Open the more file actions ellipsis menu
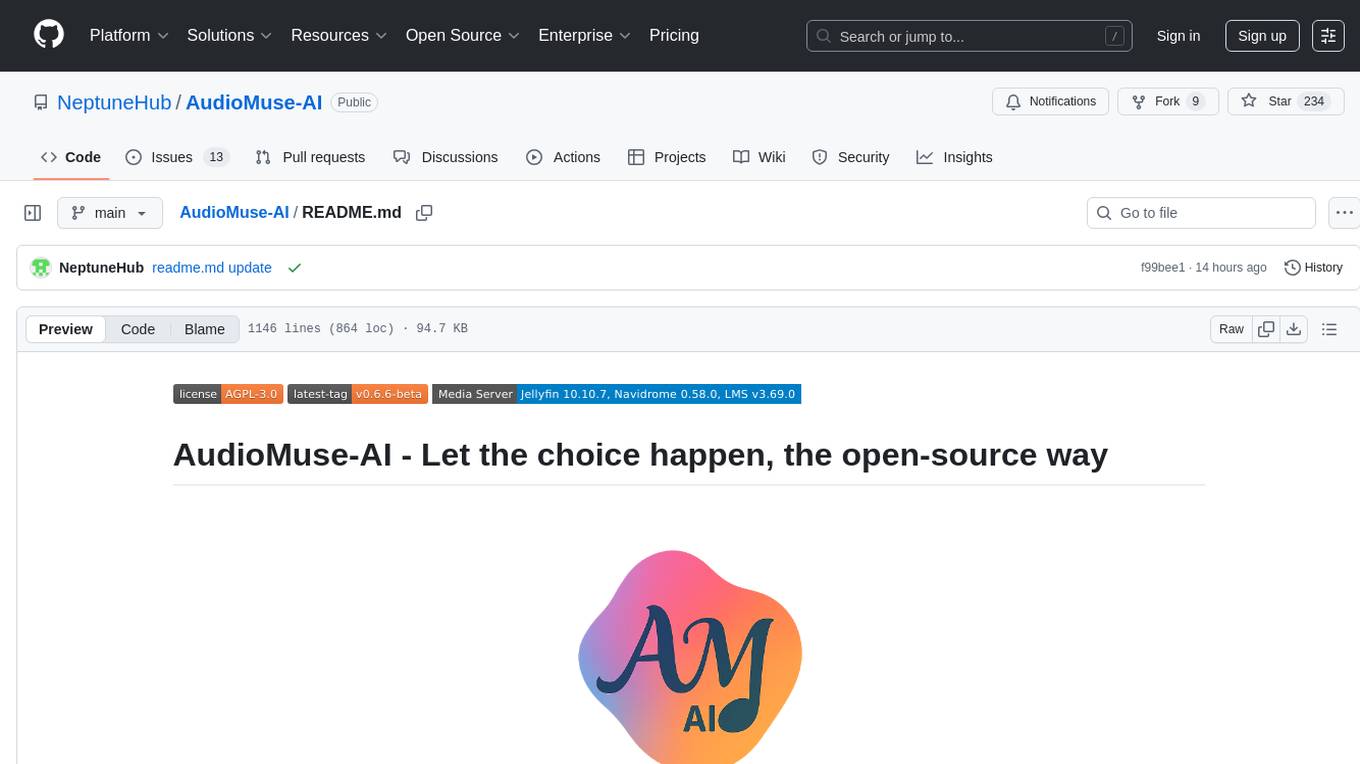The height and width of the screenshot is (764, 1360). point(1344,213)
